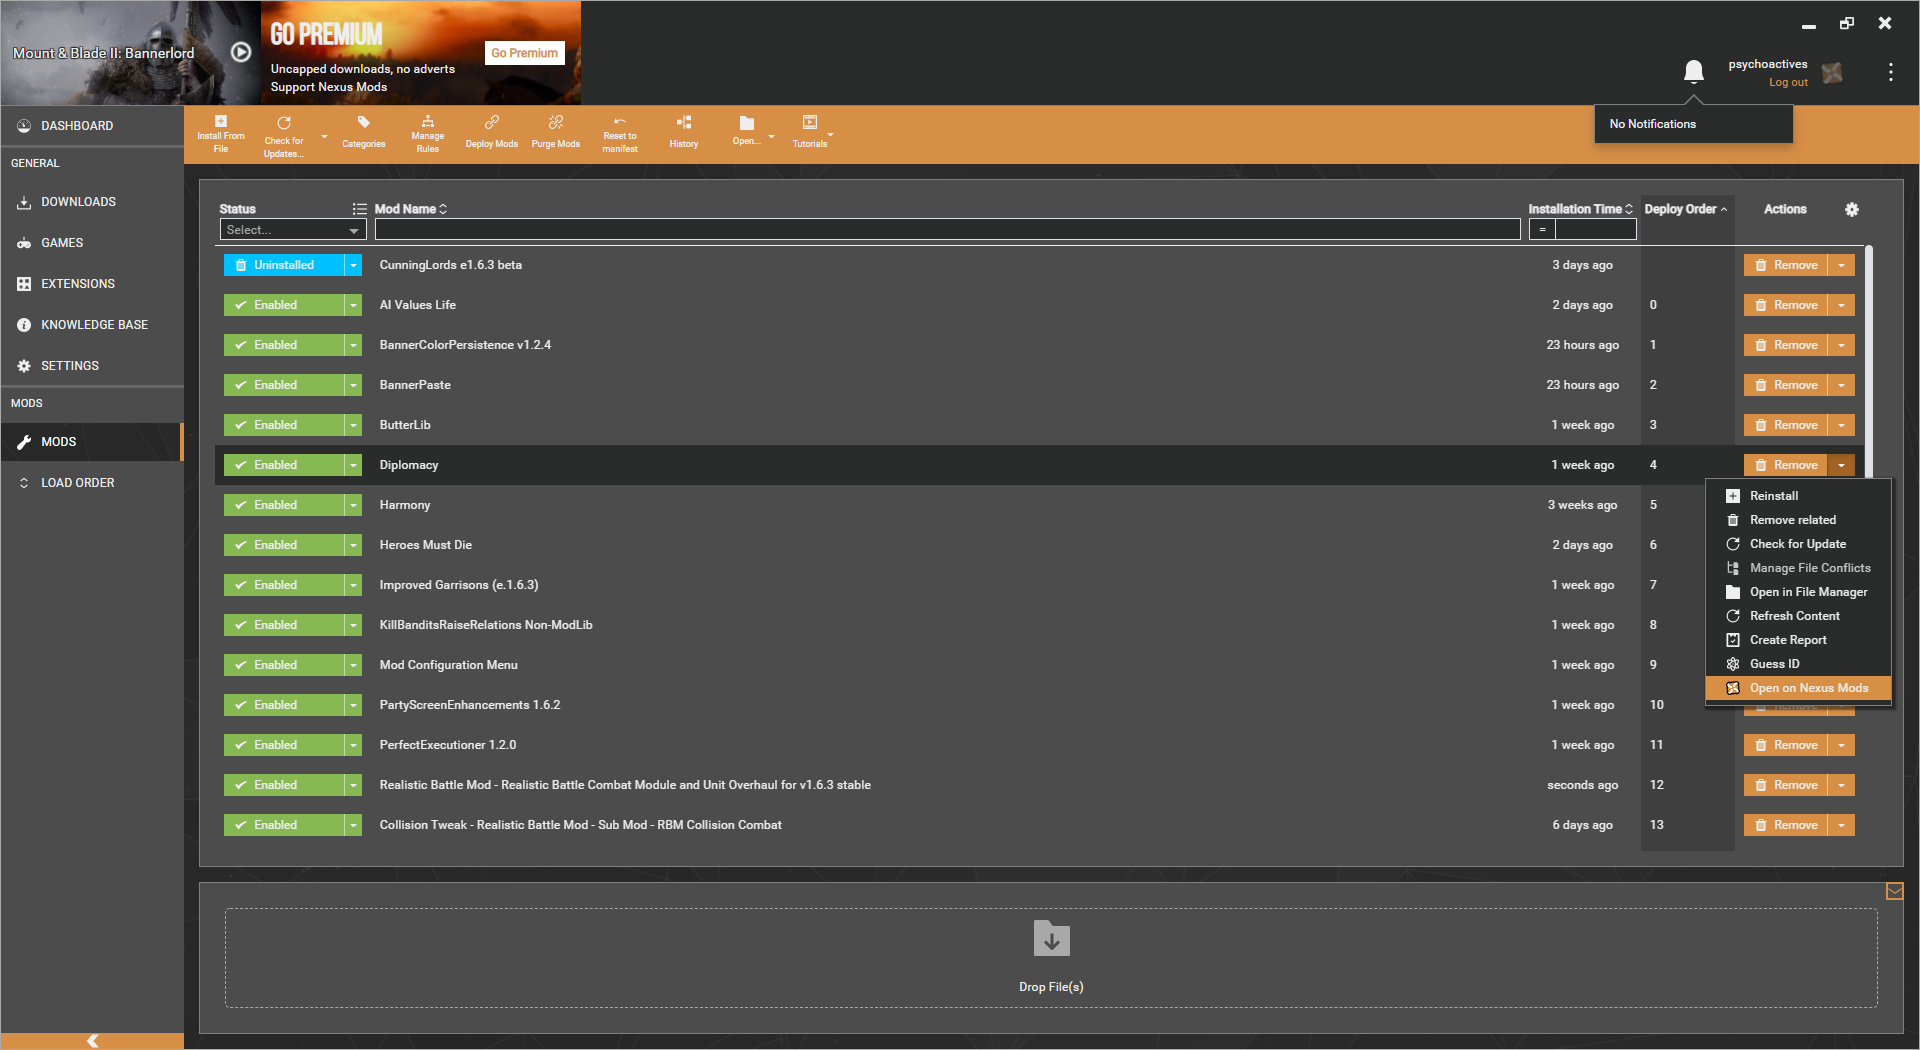The image size is (1920, 1050).
Task: Collapse sidebar with bottom arrow
Action: click(92, 1040)
